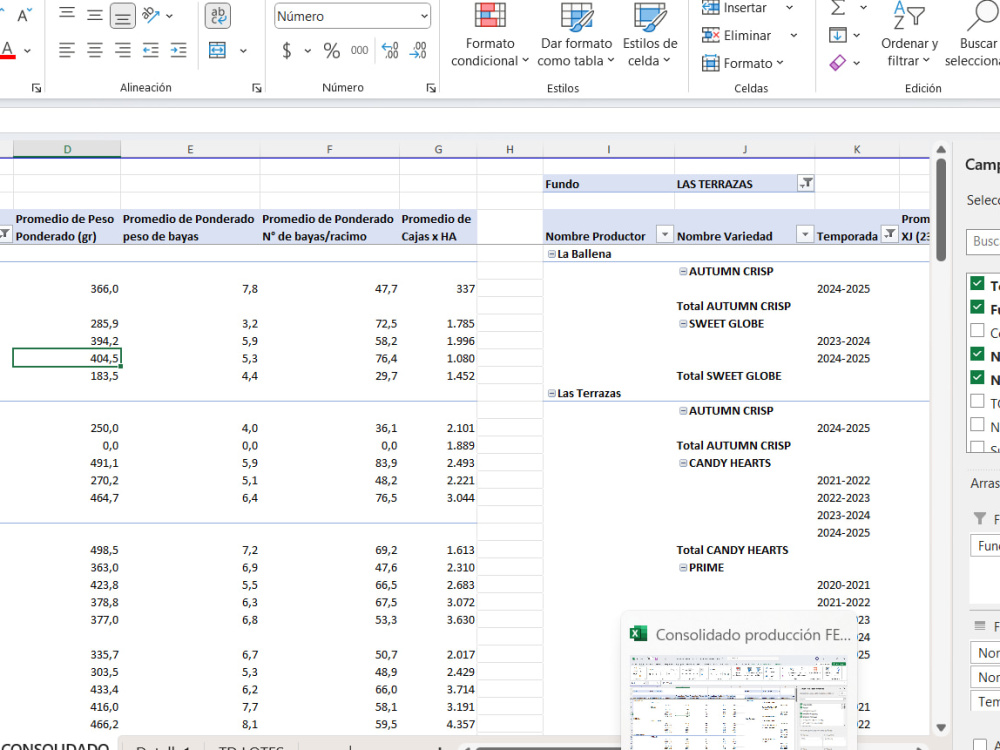Decrease the cell indent
Image resolution: width=1000 pixels, height=750 pixels.
tap(151, 50)
